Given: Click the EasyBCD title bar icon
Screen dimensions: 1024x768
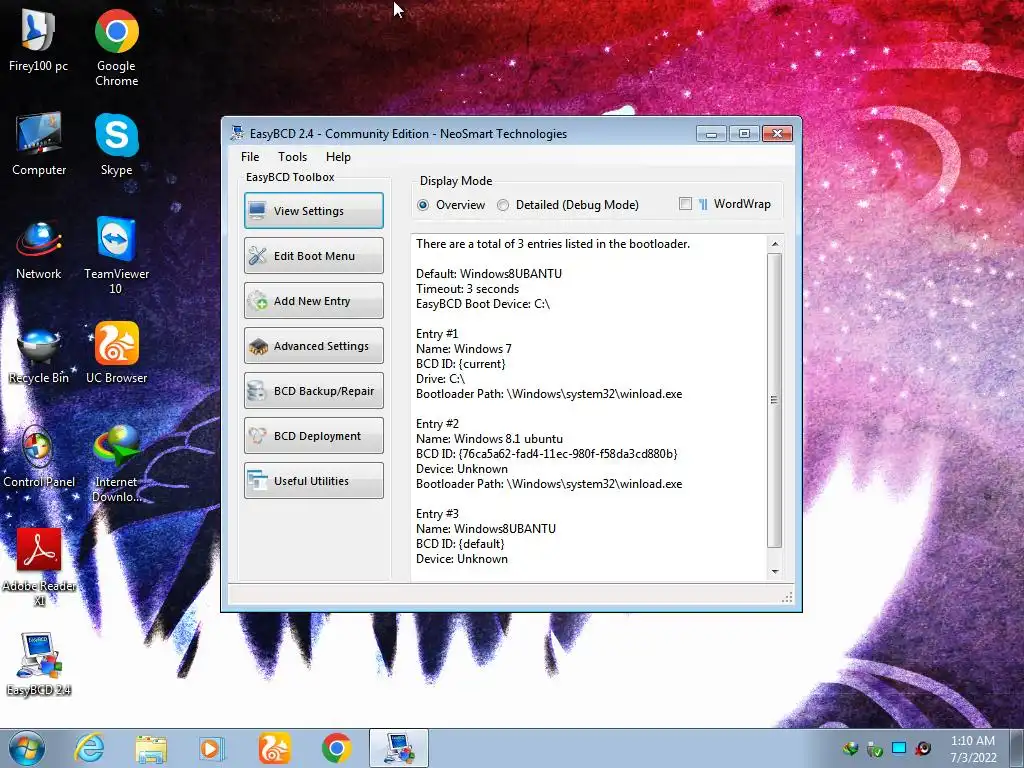Looking at the screenshot, I should (x=237, y=133).
